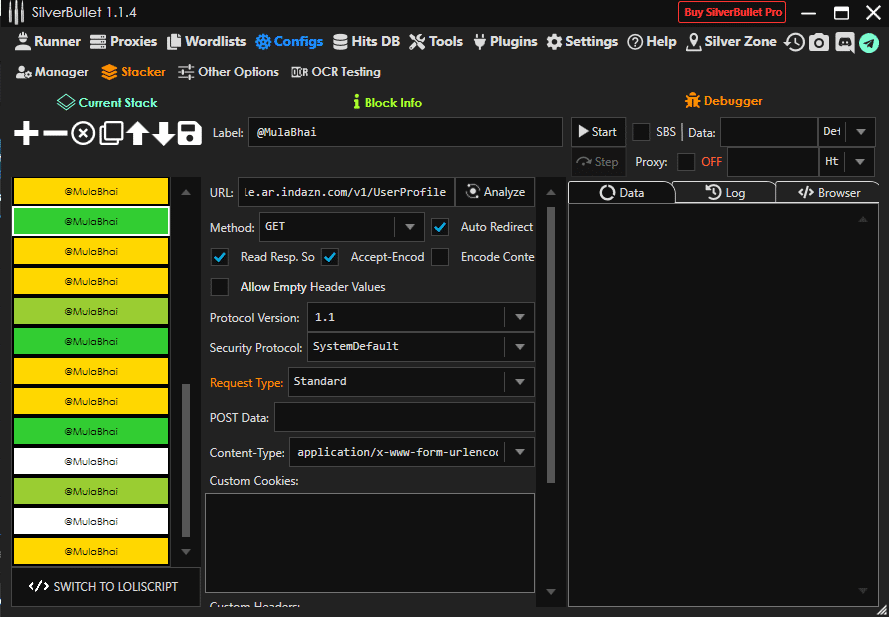The height and width of the screenshot is (617, 889).
Task: Click Buy SilverBullet Pro button
Action: 732,12
